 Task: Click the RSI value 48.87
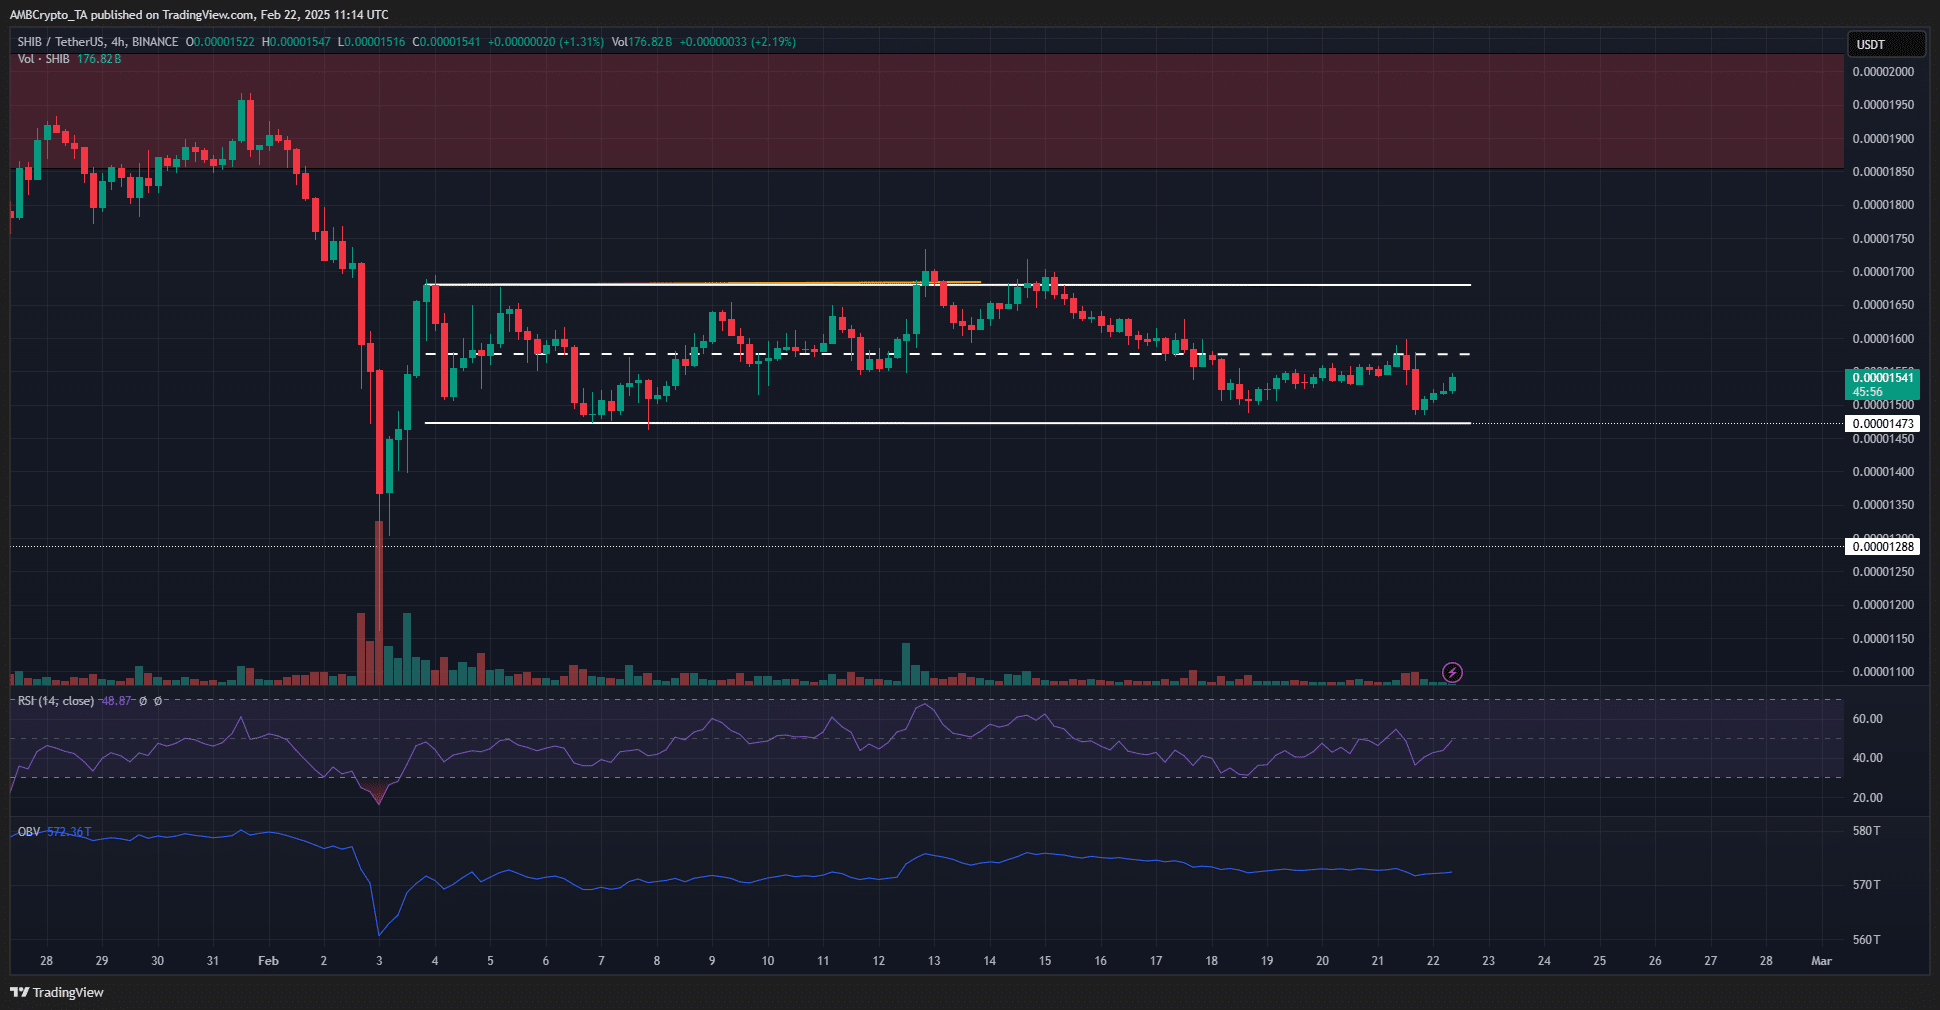116,701
